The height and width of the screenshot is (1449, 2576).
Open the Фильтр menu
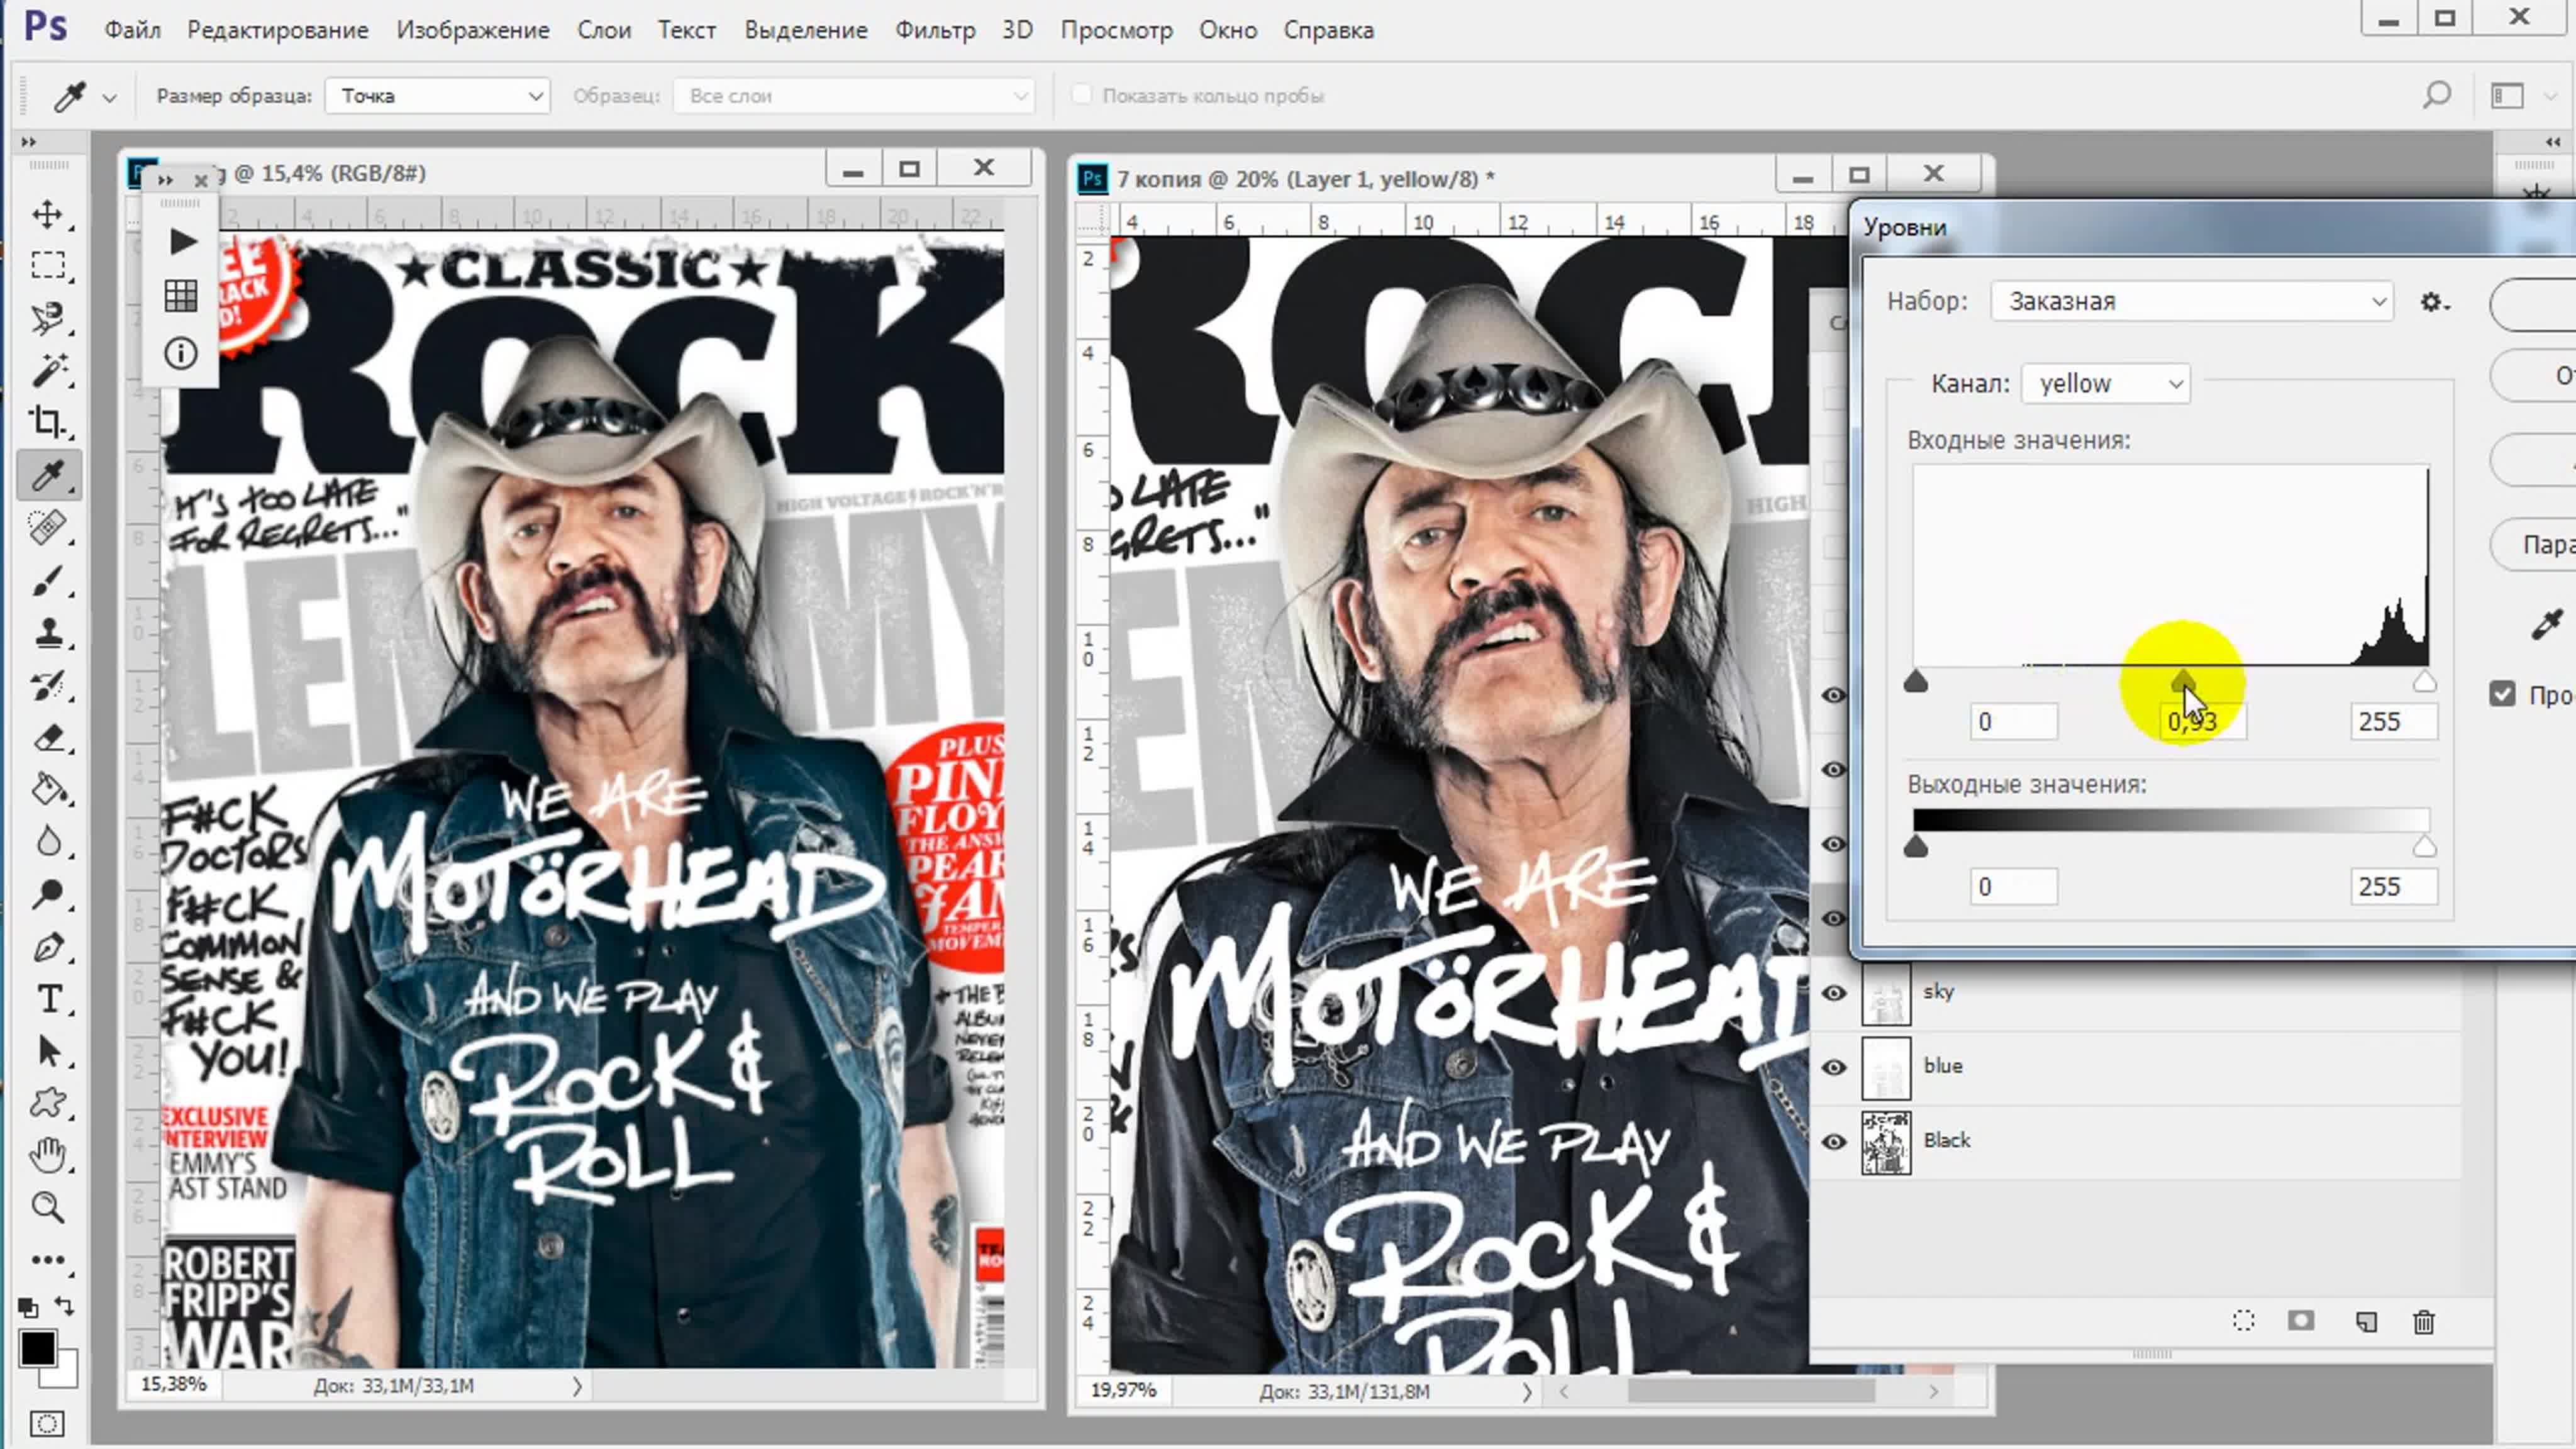pyautogui.click(x=935, y=30)
